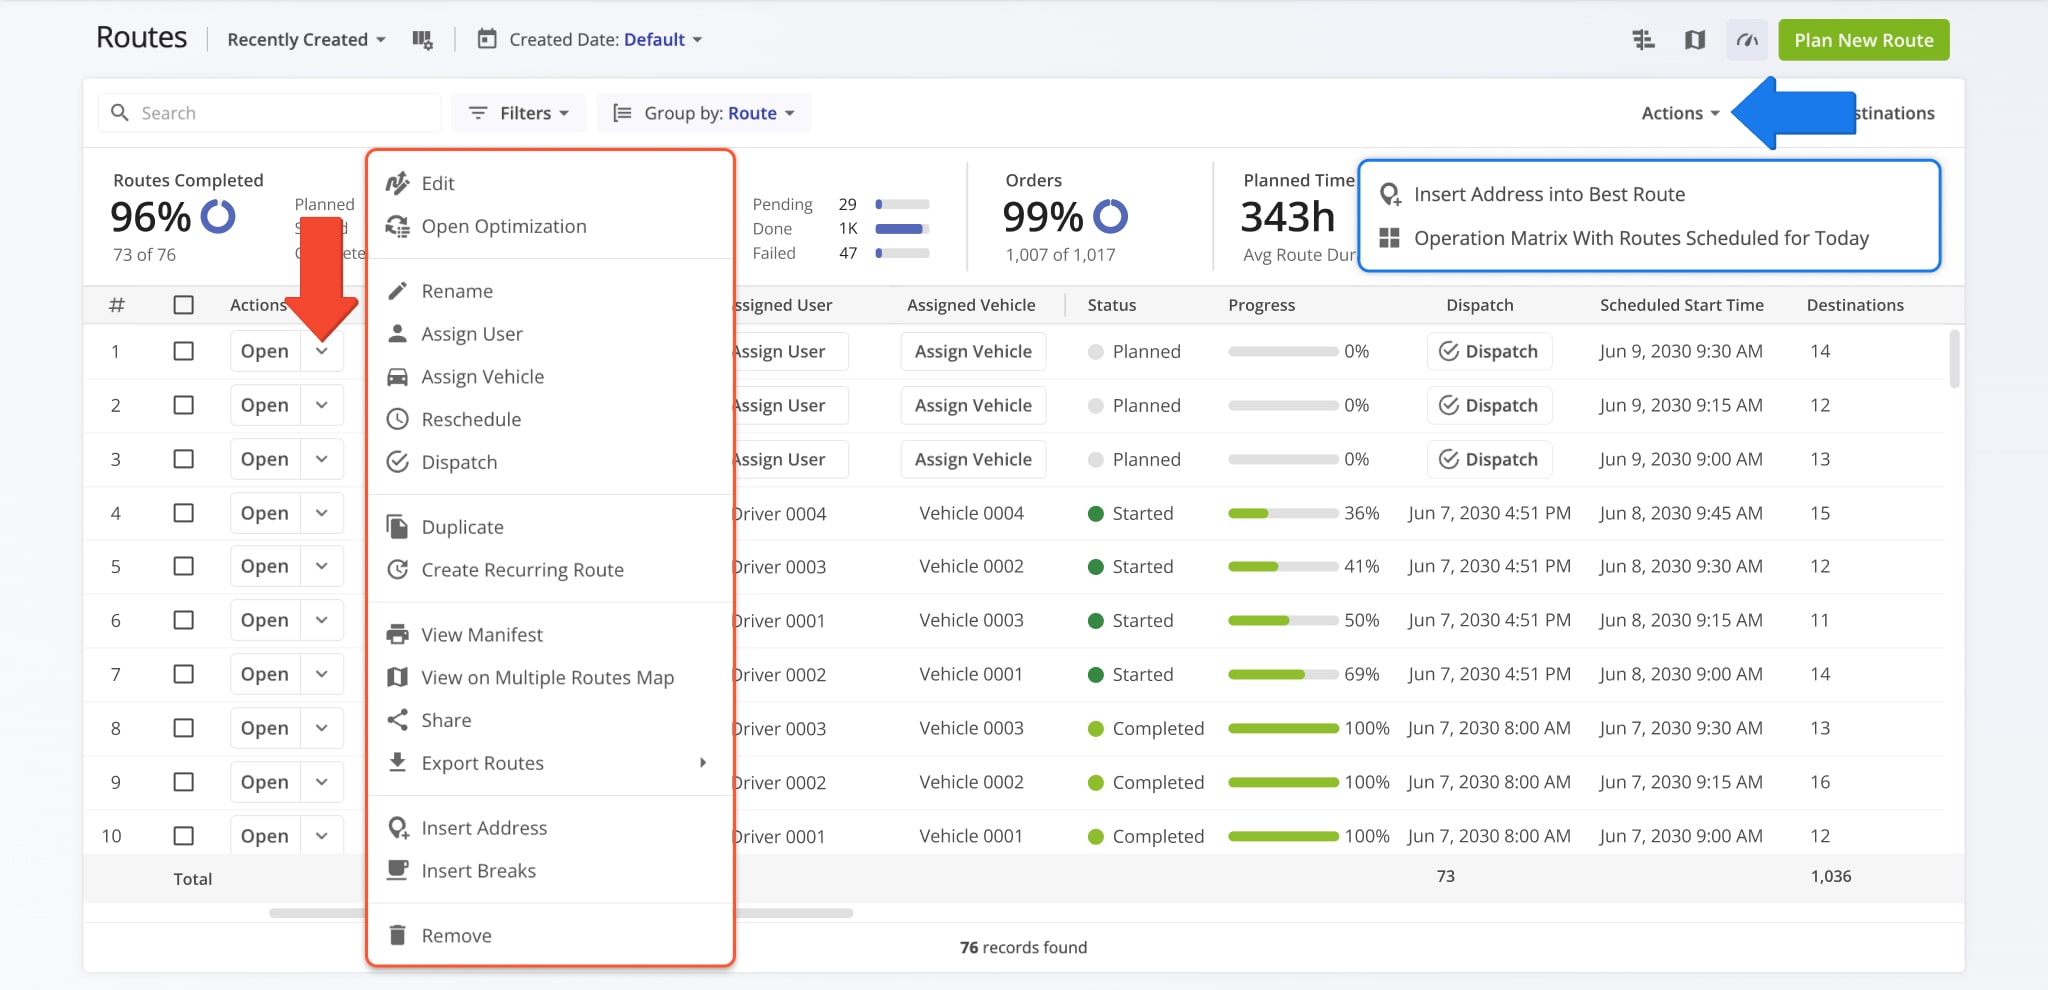Select the dashboard speedometer icon
The width and height of the screenshot is (2048, 990).
click(1746, 39)
